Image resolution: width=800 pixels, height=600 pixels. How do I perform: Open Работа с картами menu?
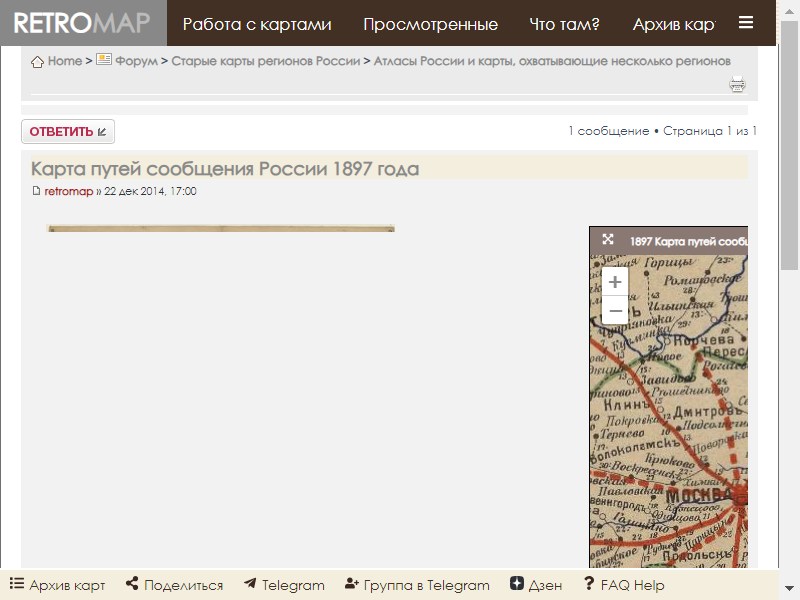click(x=257, y=24)
